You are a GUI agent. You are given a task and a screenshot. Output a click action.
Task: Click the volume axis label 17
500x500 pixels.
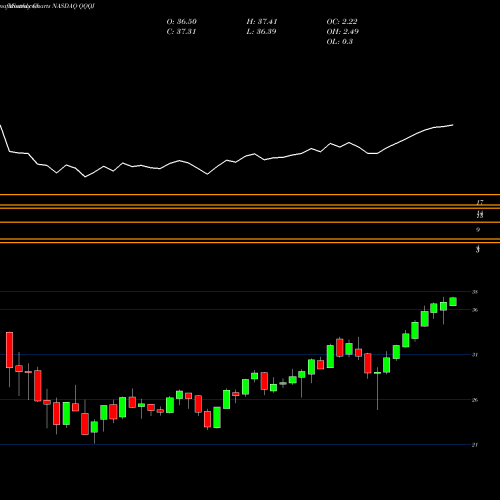click(480, 202)
